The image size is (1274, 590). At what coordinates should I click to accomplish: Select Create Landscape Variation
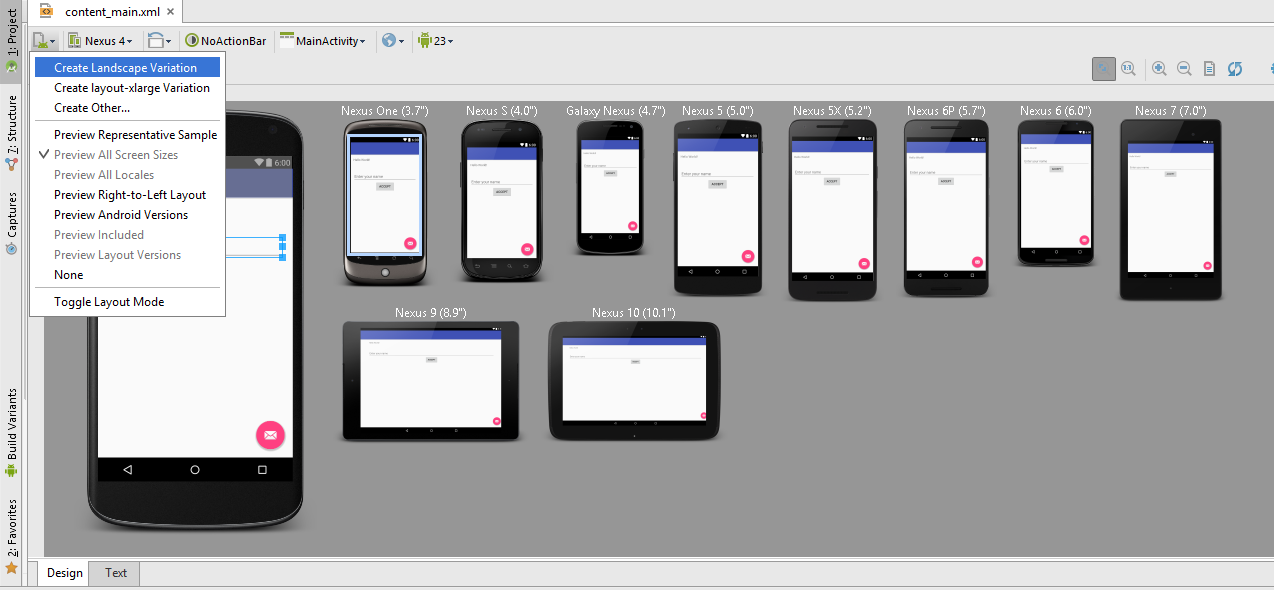coord(127,68)
